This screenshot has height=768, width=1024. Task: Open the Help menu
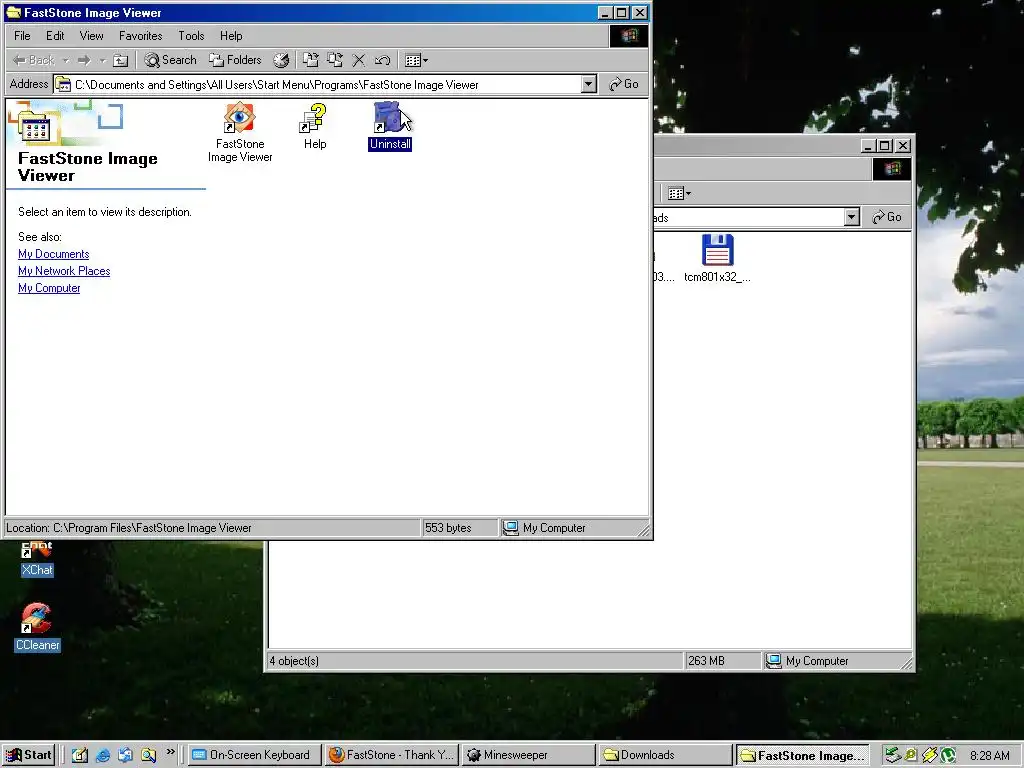click(x=231, y=36)
